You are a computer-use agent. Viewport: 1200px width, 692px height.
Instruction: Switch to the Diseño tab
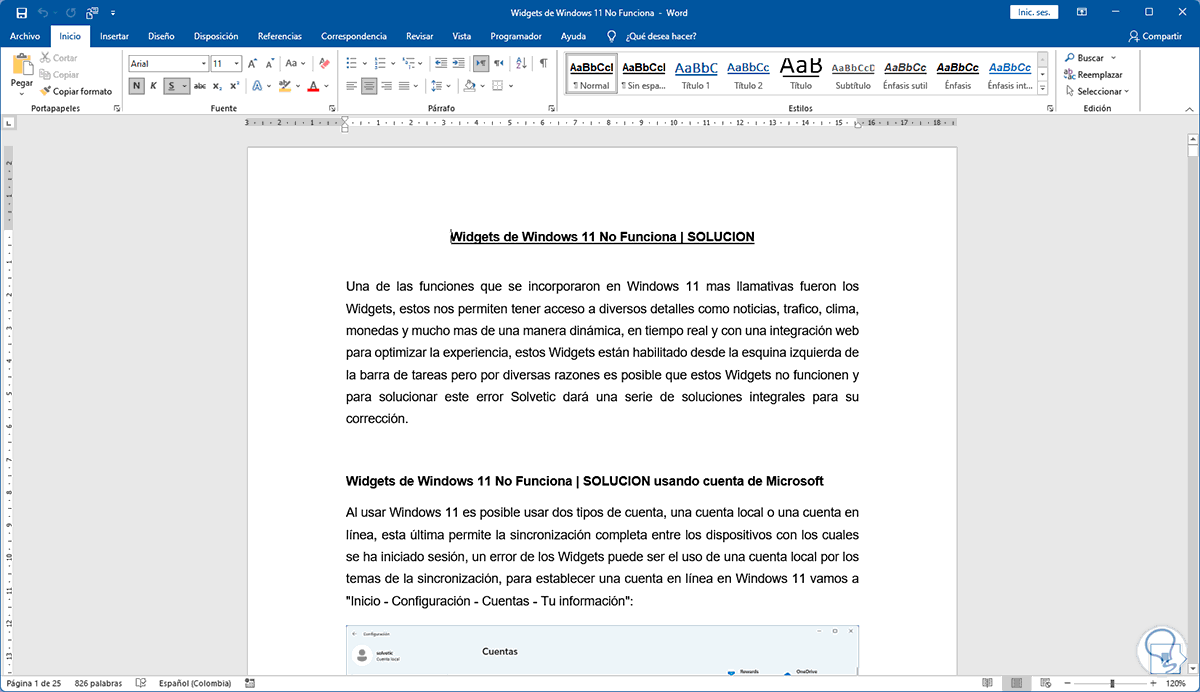tap(161, 36)
